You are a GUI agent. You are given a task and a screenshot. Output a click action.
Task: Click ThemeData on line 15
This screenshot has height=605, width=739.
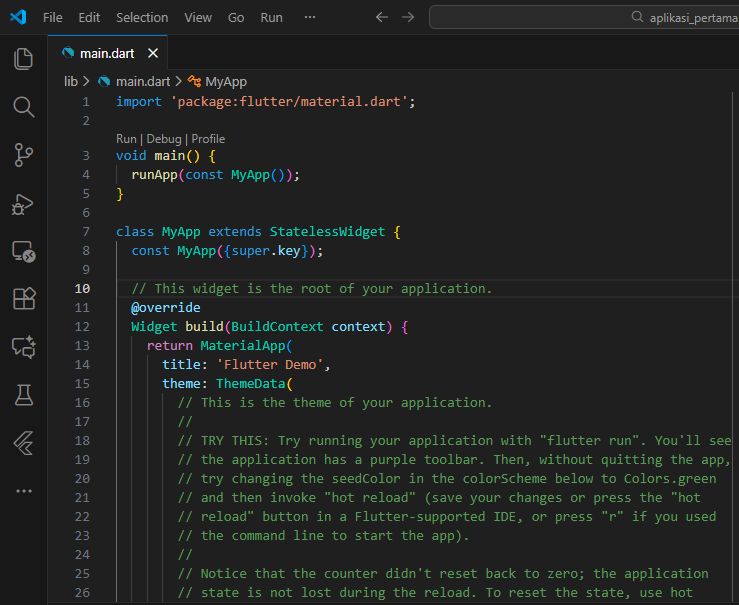pos(251,384)
